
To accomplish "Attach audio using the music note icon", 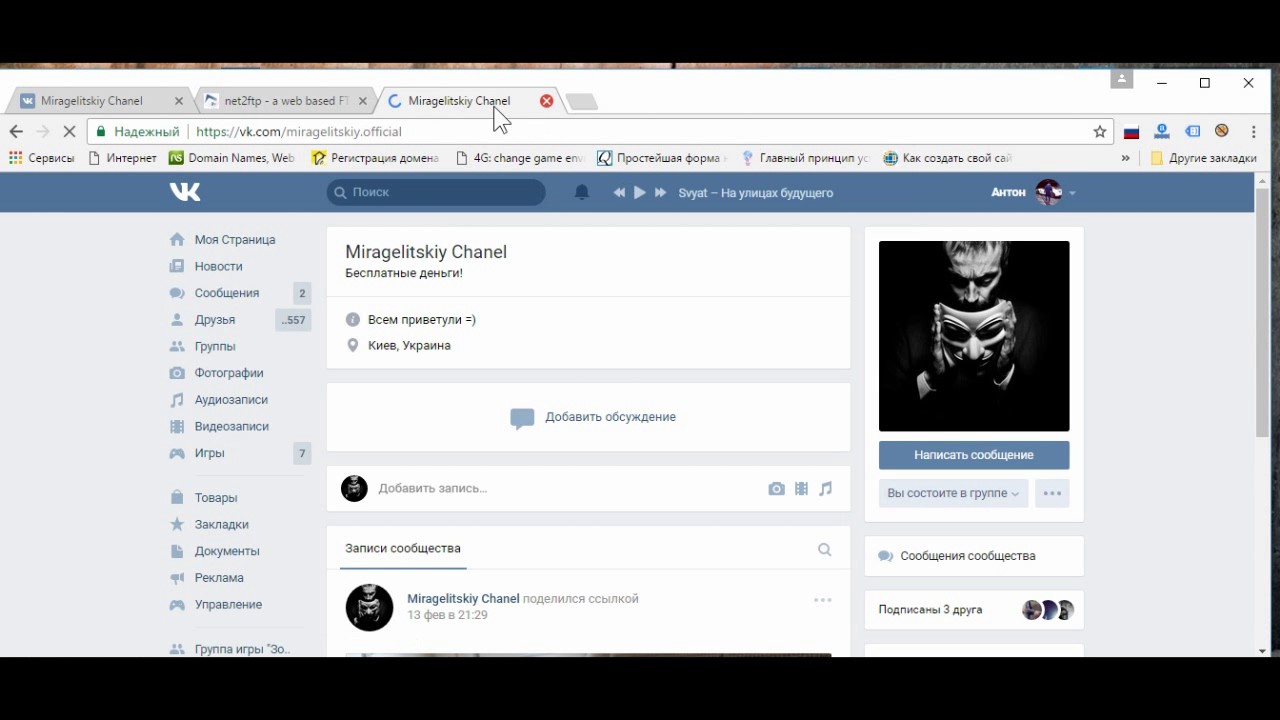I will pos(826,489).
